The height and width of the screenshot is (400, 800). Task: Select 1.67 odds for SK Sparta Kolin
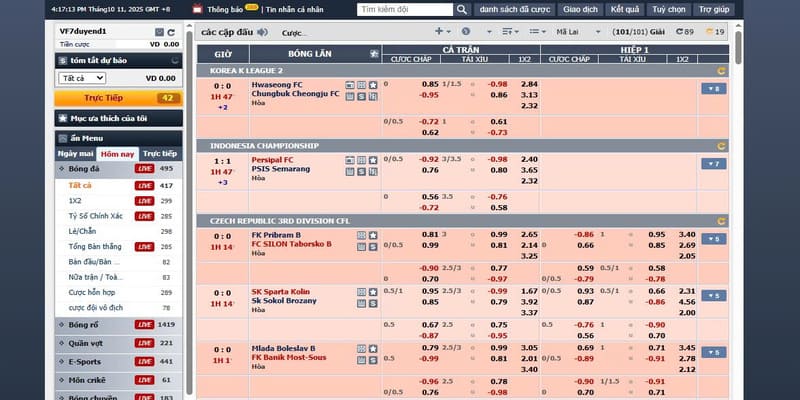click(529, 291)
